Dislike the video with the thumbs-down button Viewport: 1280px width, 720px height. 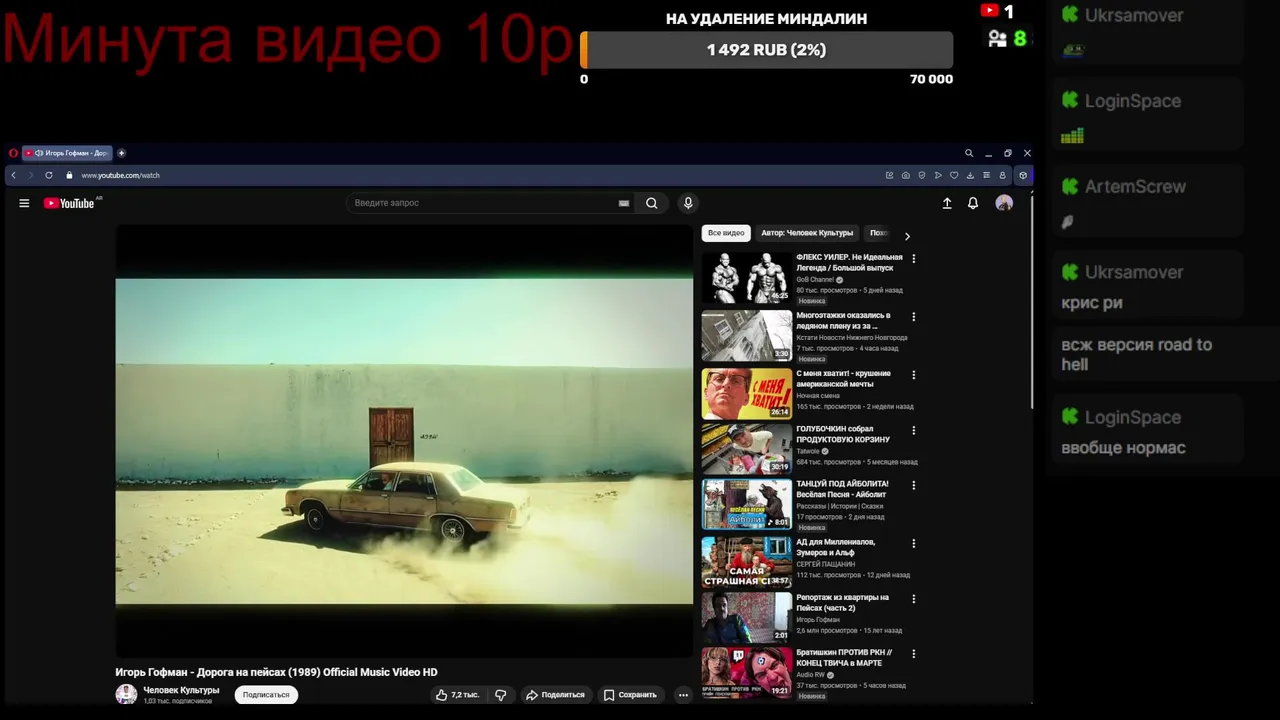click(x=501, y=695)
